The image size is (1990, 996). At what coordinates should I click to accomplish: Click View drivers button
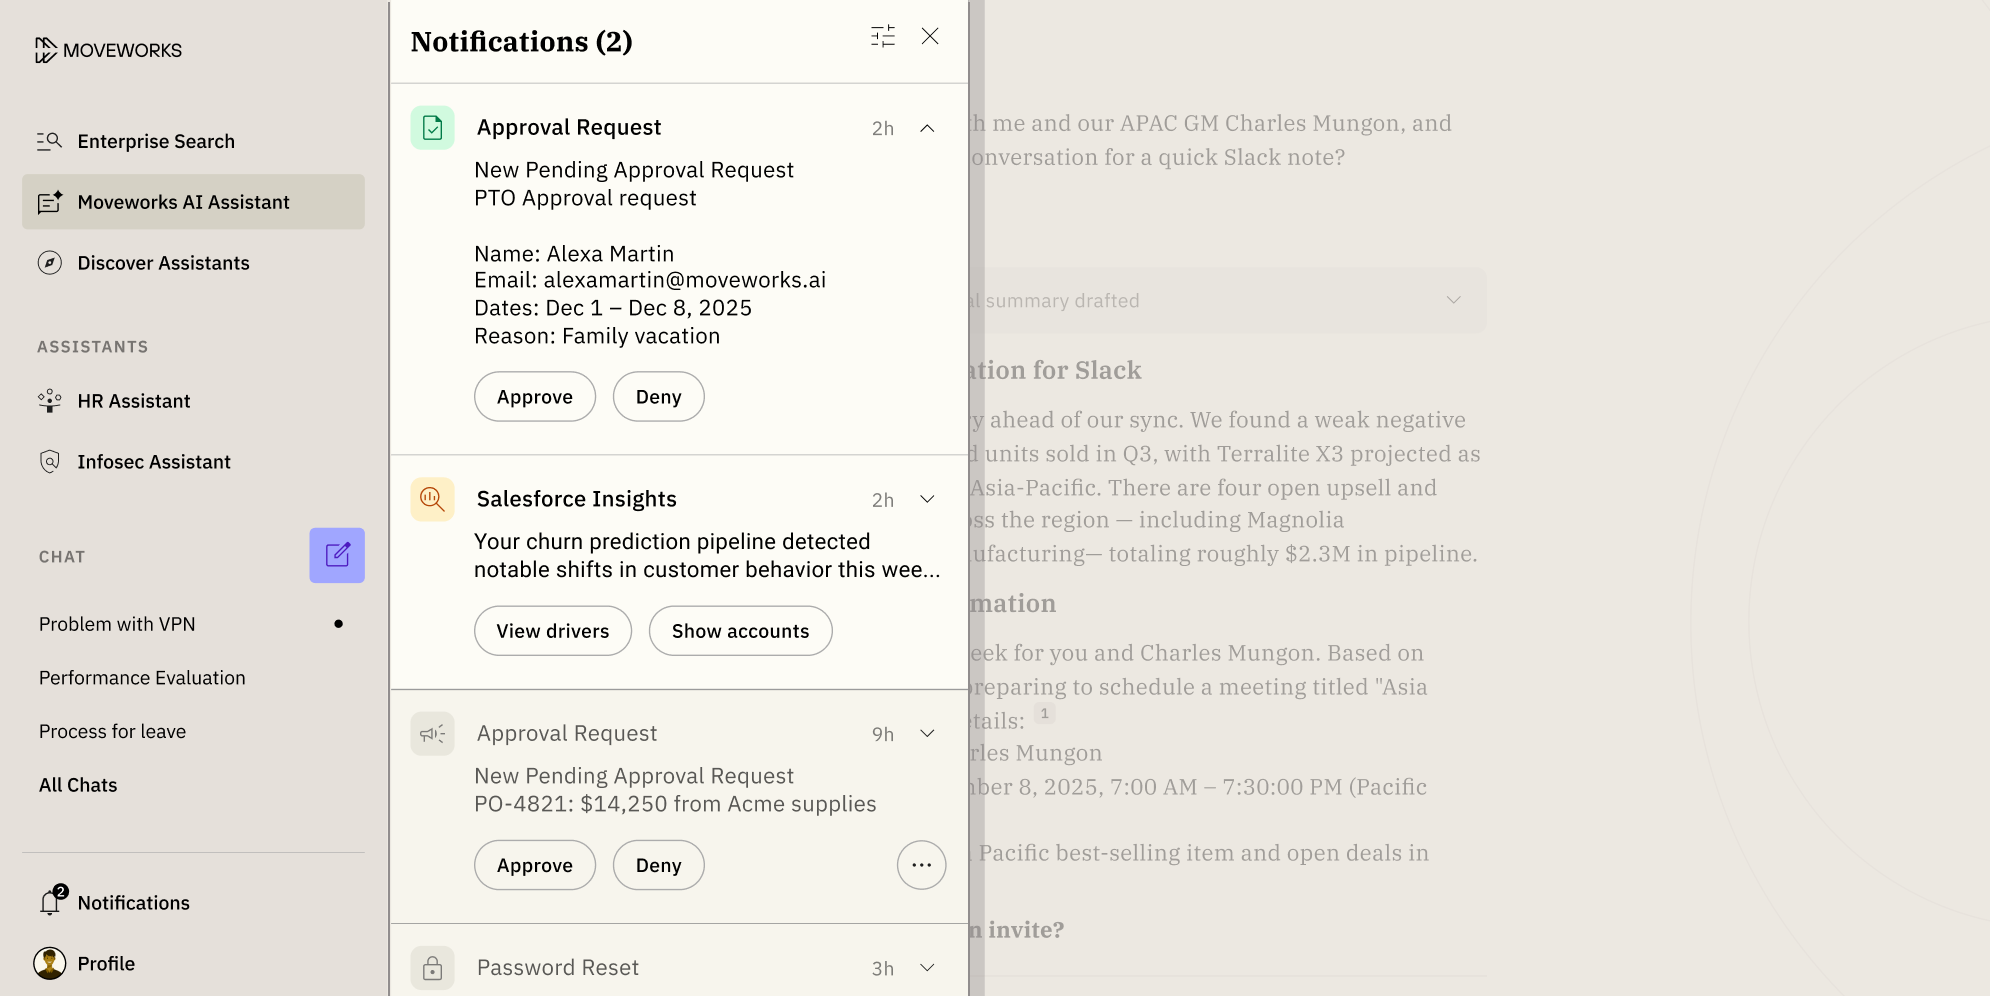(x=553, y=631)
